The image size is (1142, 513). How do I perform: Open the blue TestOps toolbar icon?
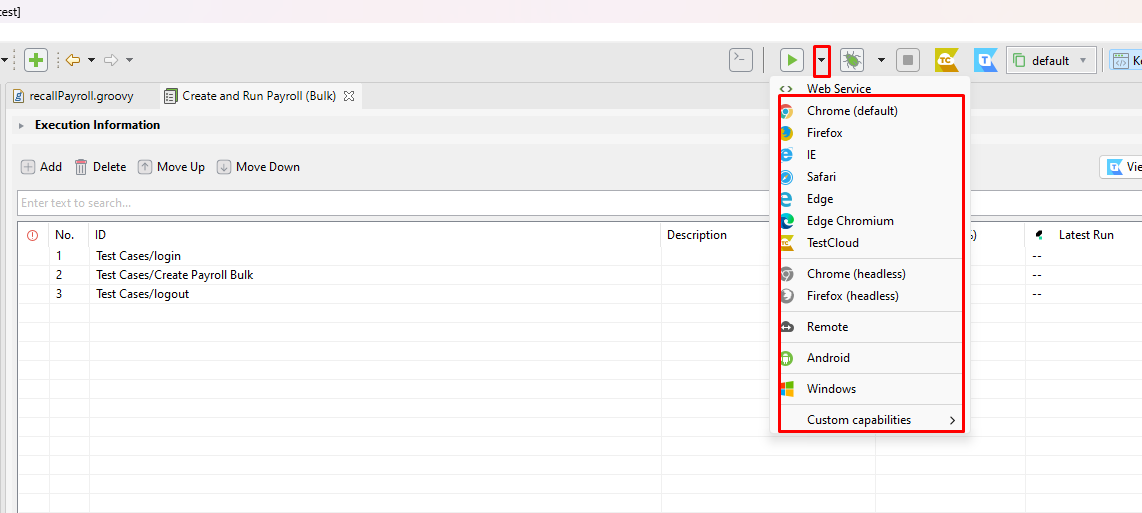pos(986,60)
